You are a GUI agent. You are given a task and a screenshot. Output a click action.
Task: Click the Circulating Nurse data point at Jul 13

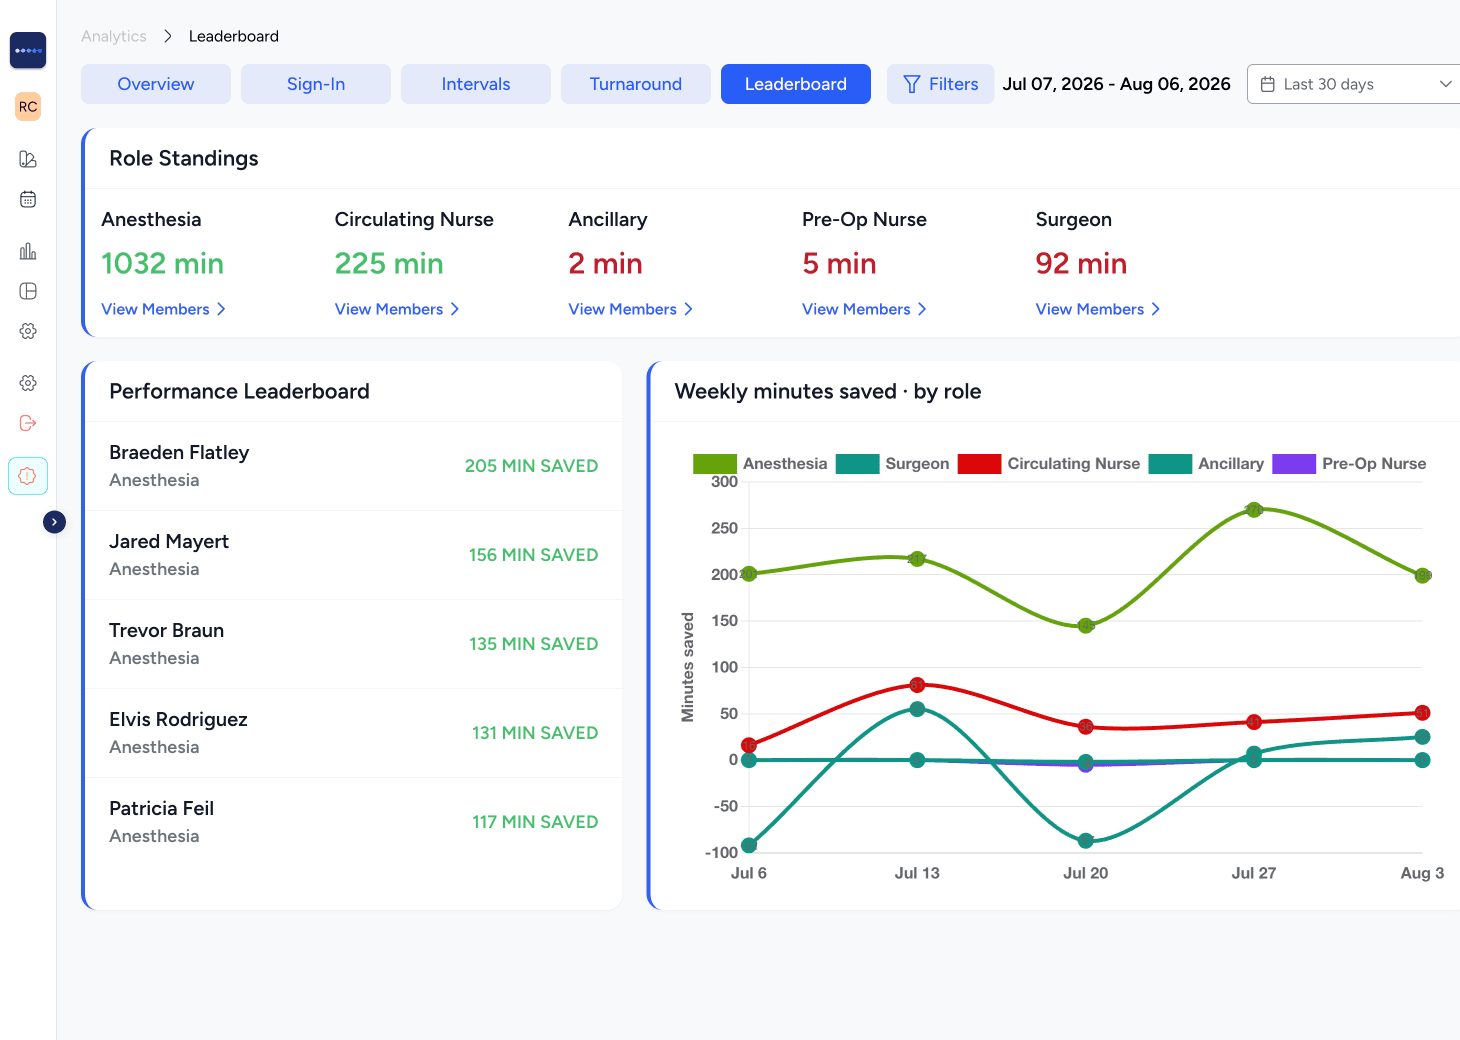coord(917,685)
